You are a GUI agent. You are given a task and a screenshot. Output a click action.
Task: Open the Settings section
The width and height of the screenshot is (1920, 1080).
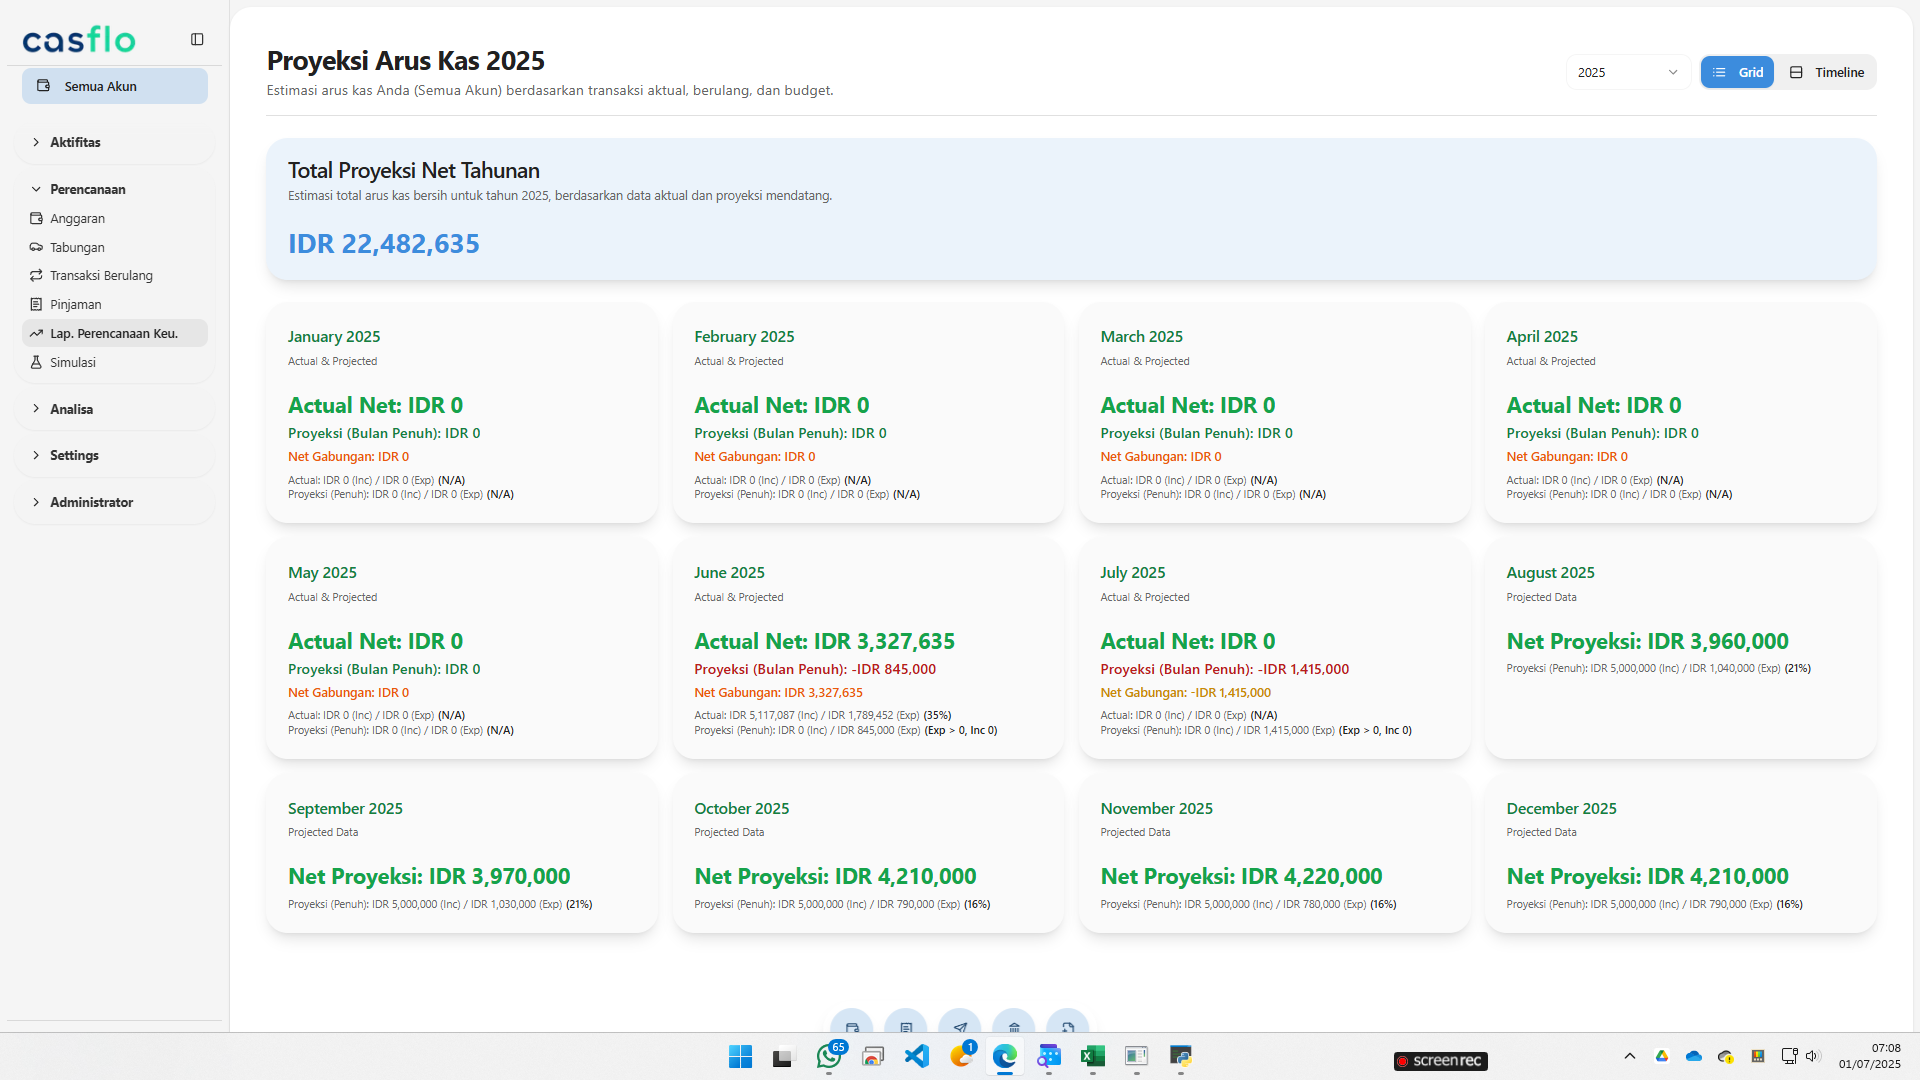click(74, 455)
